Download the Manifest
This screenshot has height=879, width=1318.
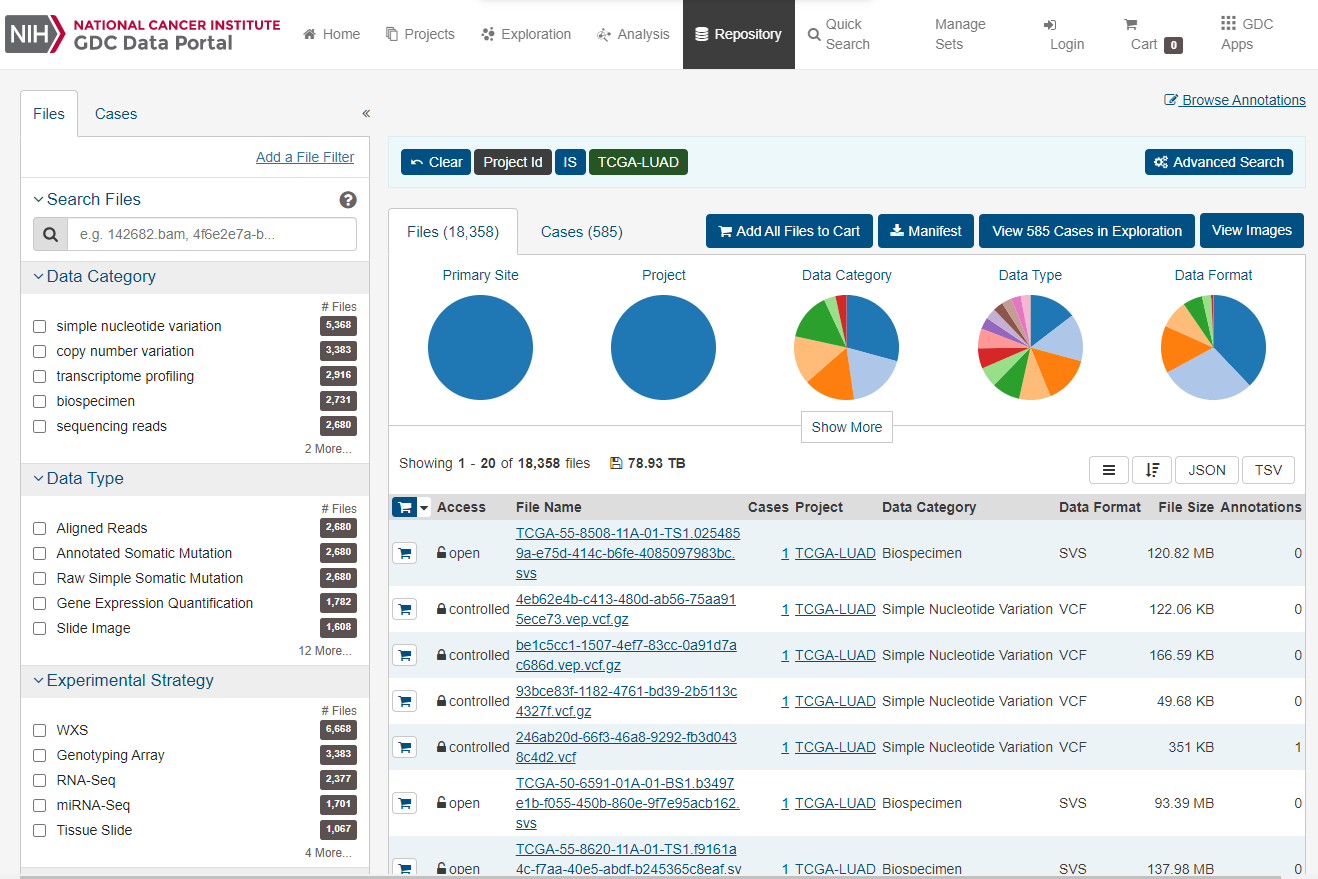(926, 231)
